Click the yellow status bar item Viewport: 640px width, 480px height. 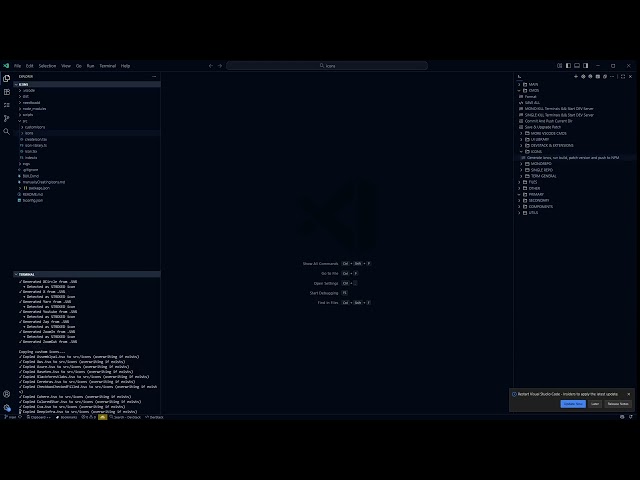click(102, 417)
